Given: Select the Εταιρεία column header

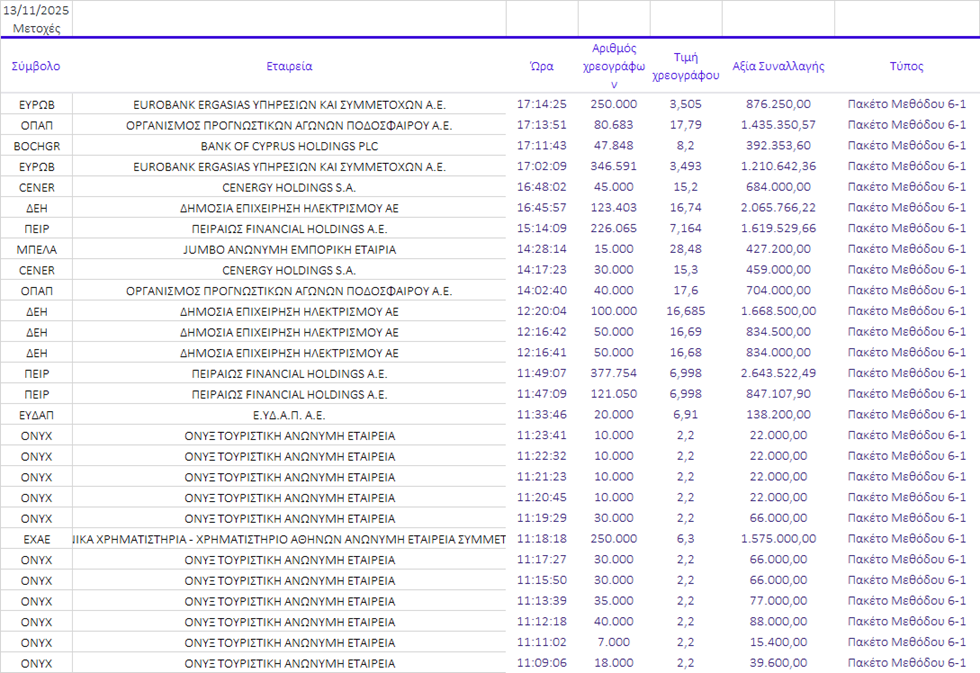Looking at the screenshot, I should pyautogui.click(x=289, y=66).
